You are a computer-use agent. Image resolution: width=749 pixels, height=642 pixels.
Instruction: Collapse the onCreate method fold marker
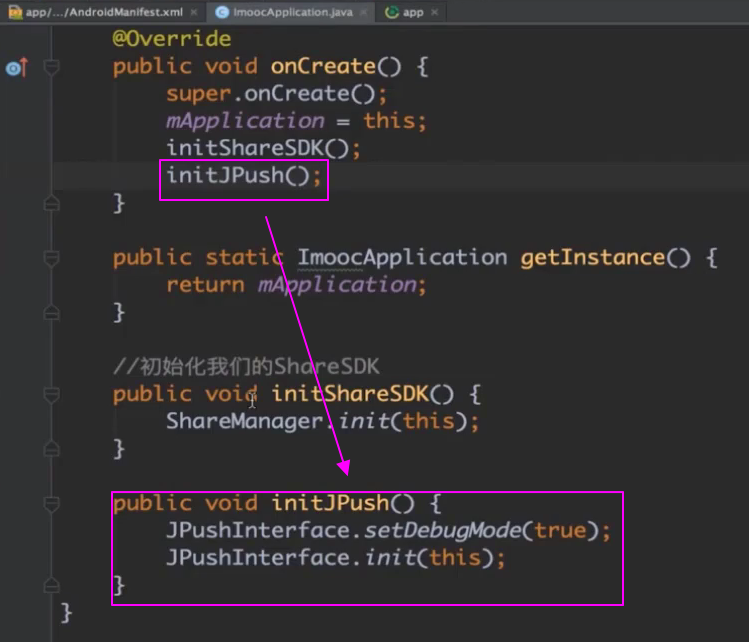pos(52,67)
